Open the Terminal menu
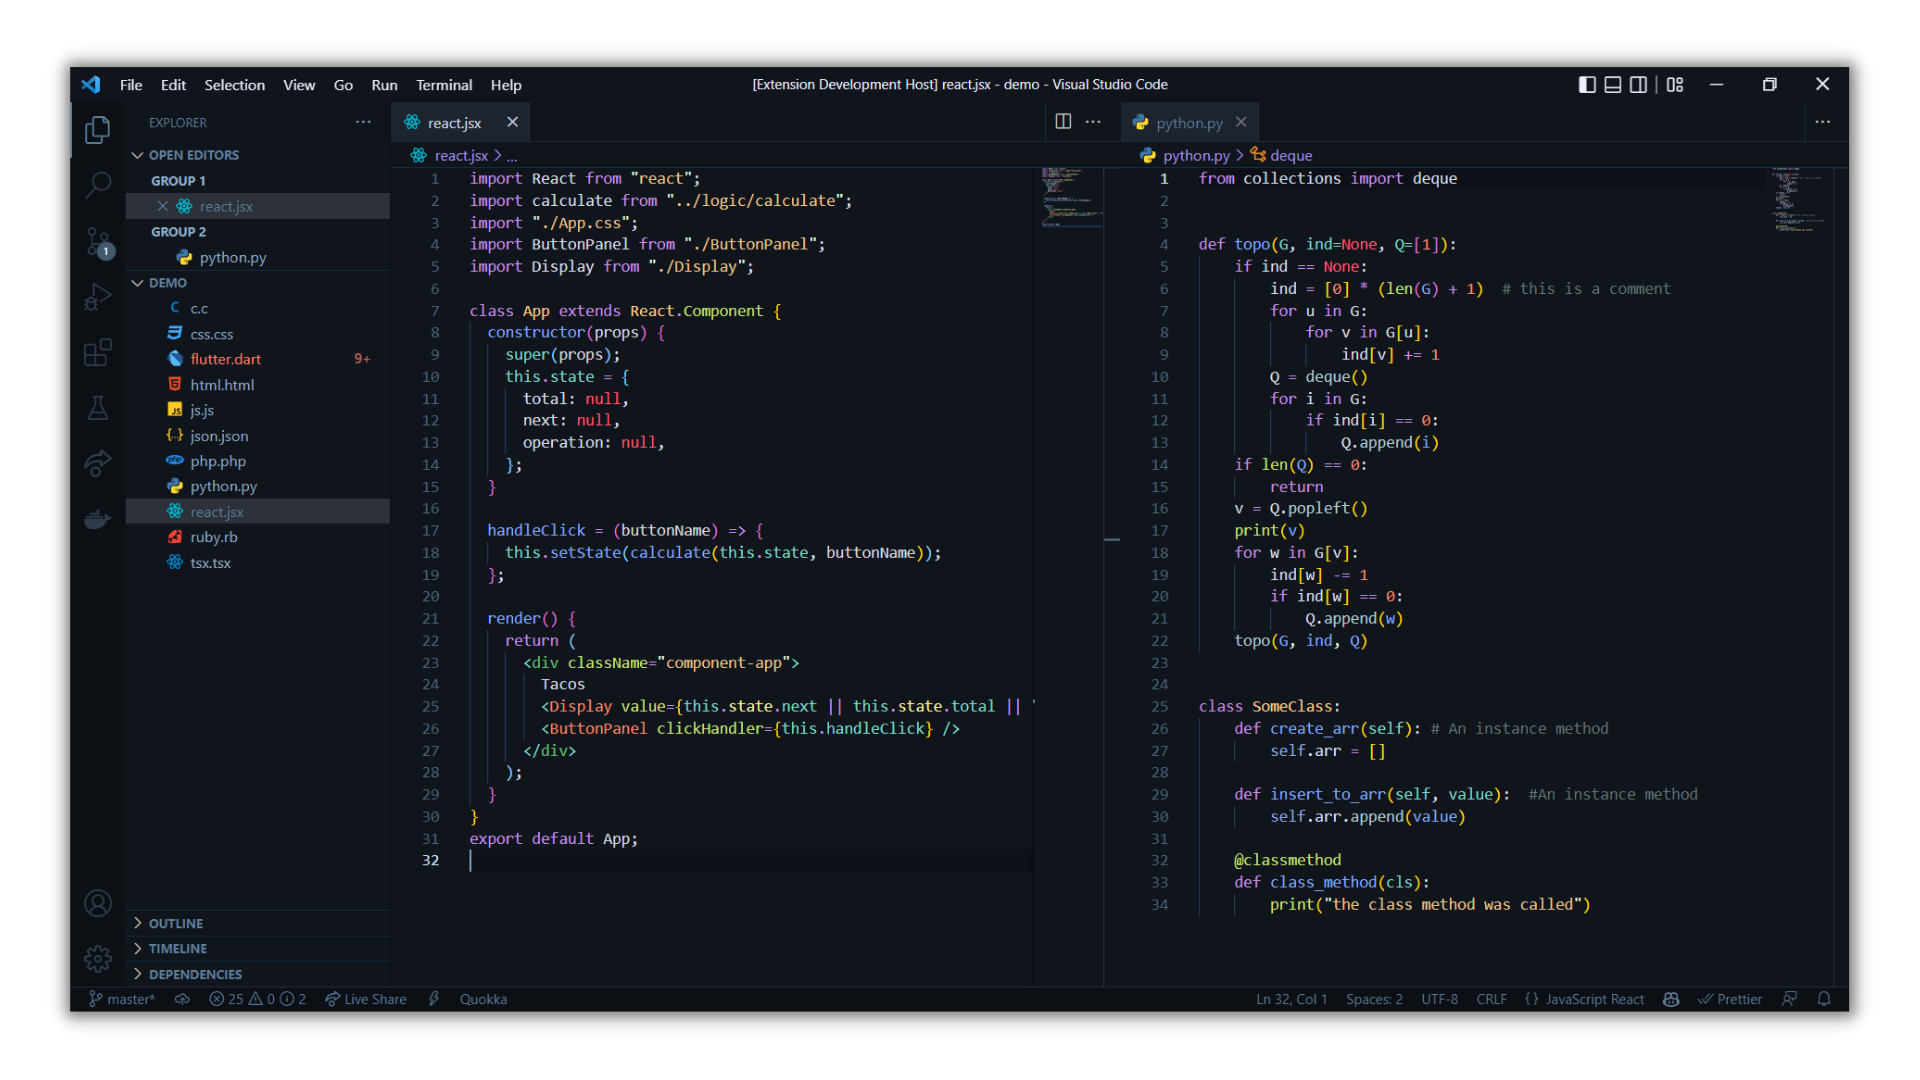1920x1080 pixels. (x=443, y=85)
